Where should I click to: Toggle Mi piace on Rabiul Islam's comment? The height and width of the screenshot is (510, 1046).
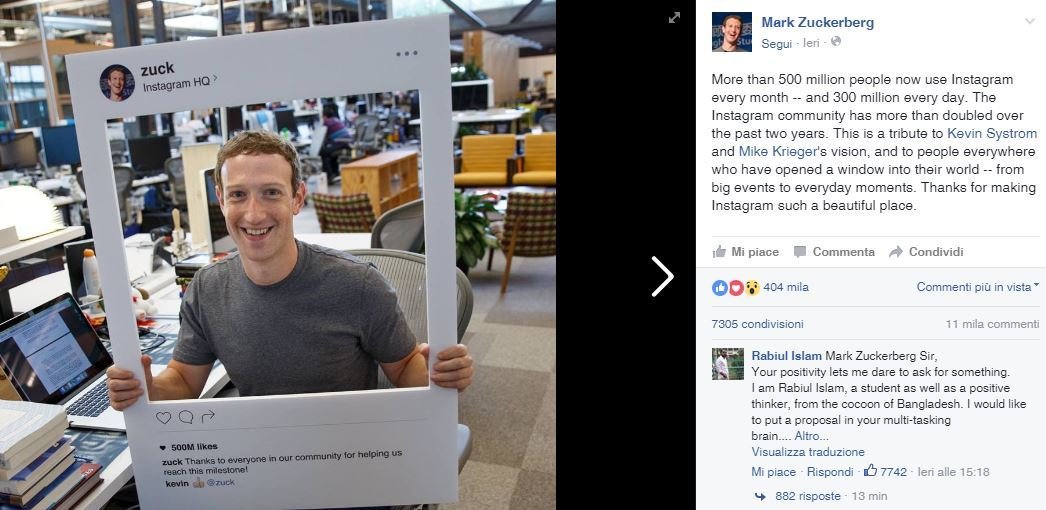773,472
